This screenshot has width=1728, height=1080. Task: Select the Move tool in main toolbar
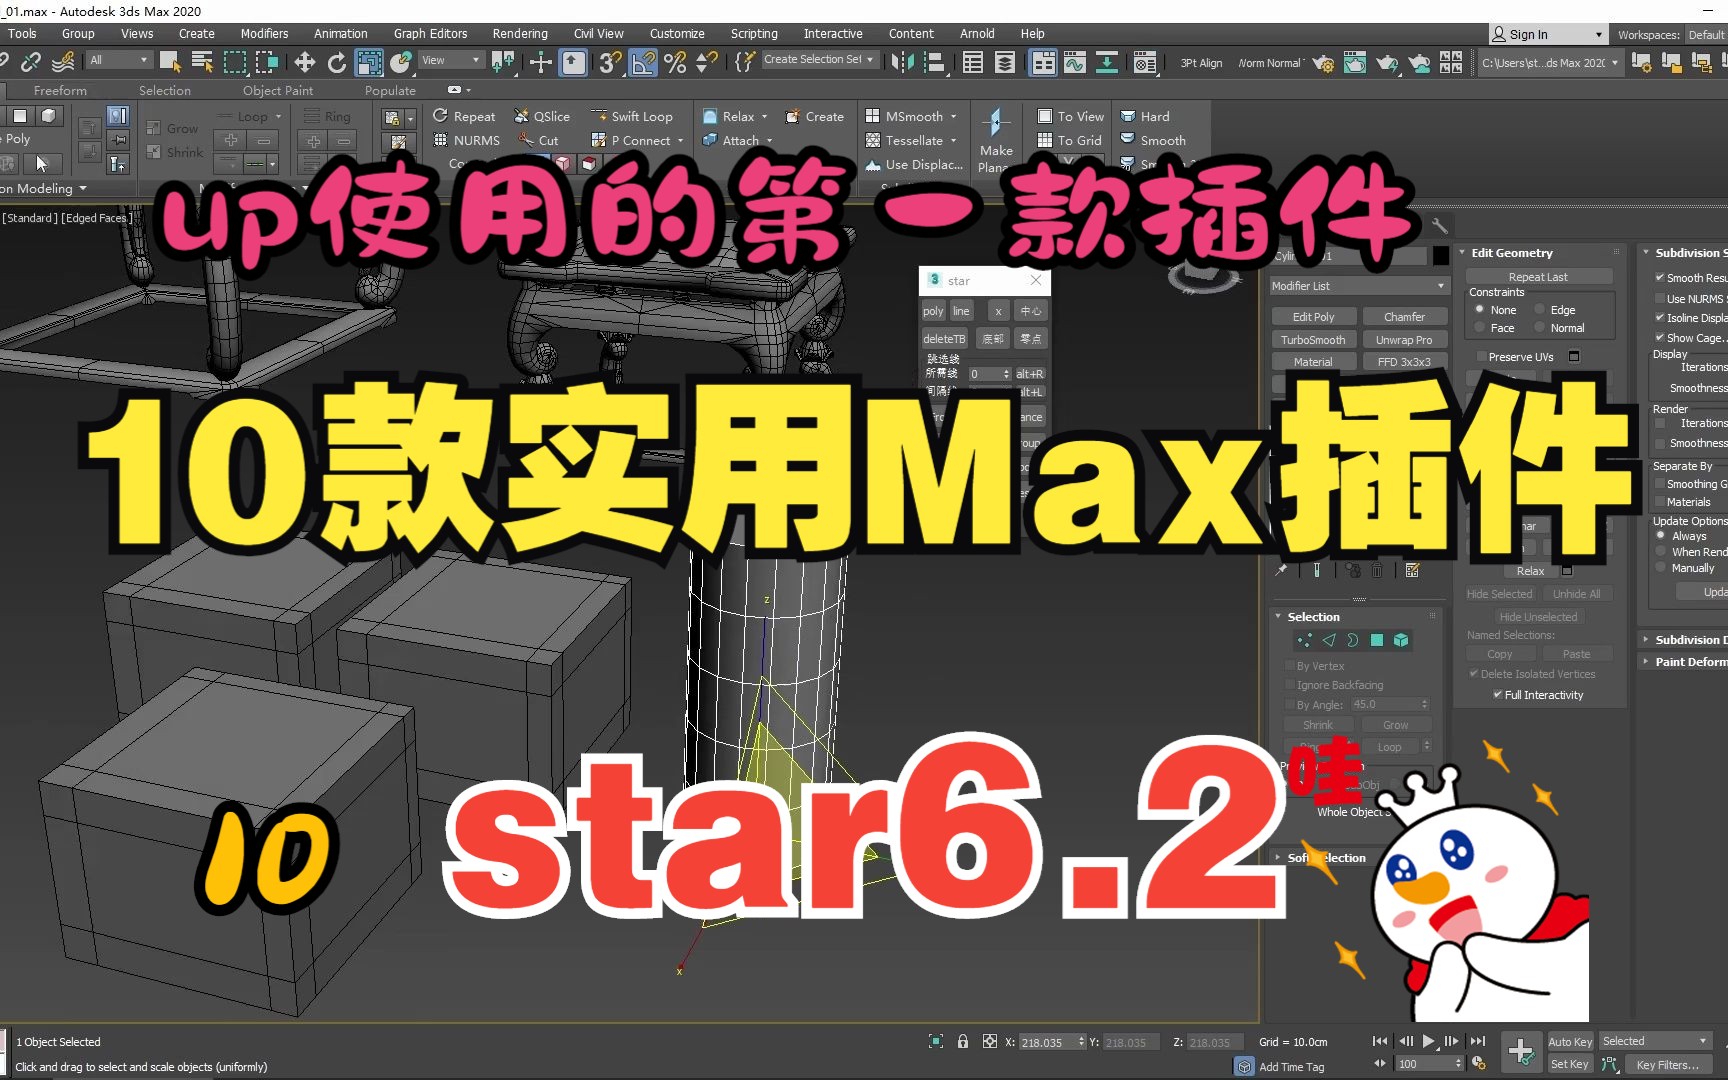304,62
